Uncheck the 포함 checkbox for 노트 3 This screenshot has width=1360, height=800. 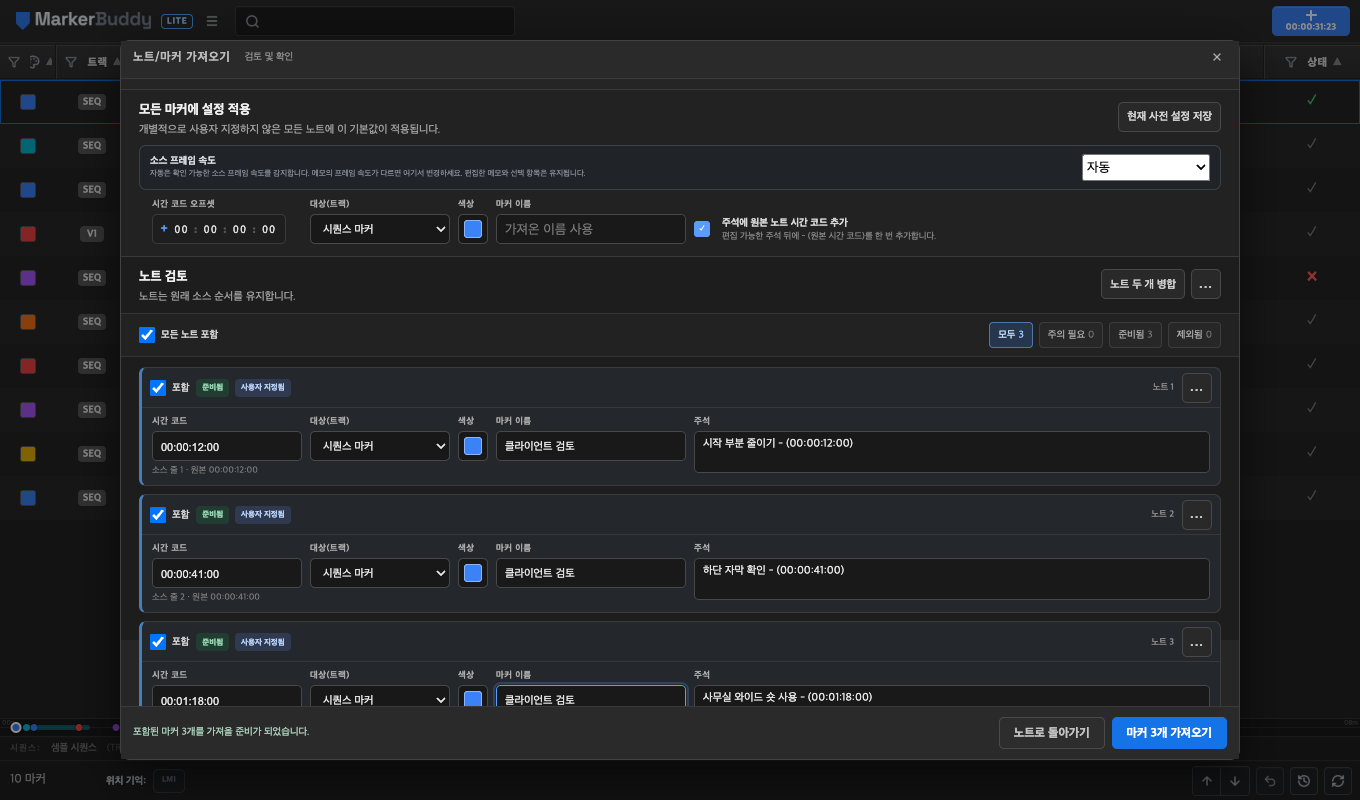(158, 642)
